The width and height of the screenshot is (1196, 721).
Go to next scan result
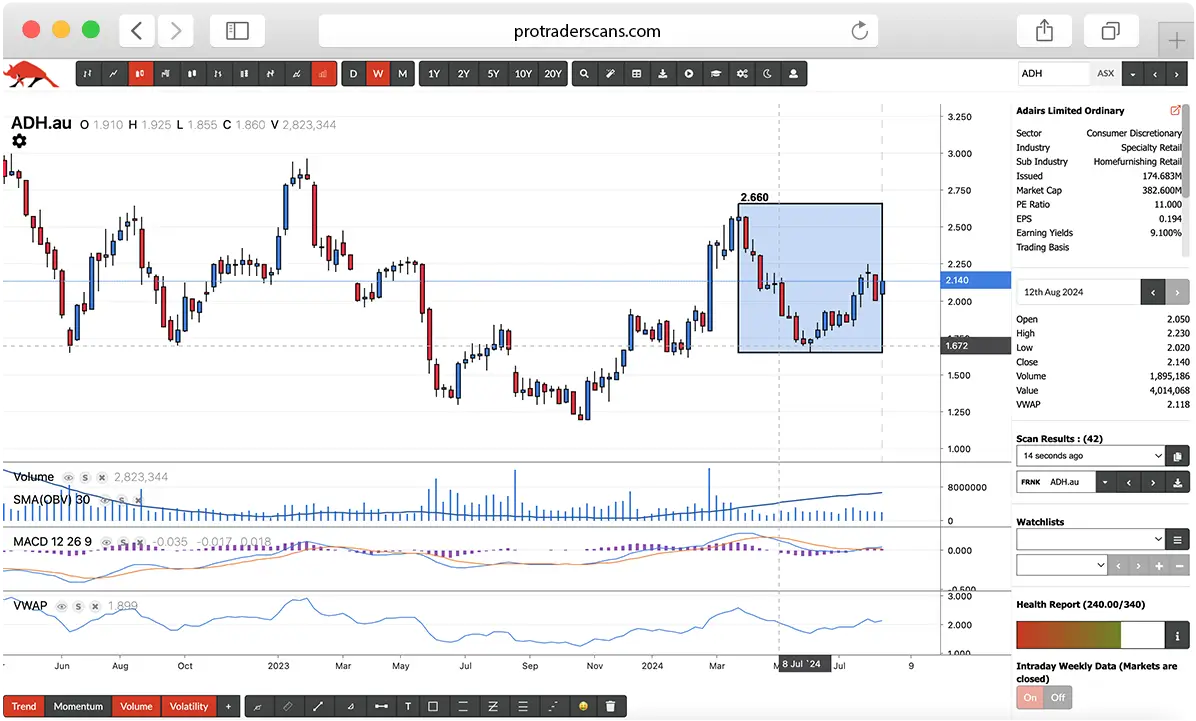[1153, 482]
